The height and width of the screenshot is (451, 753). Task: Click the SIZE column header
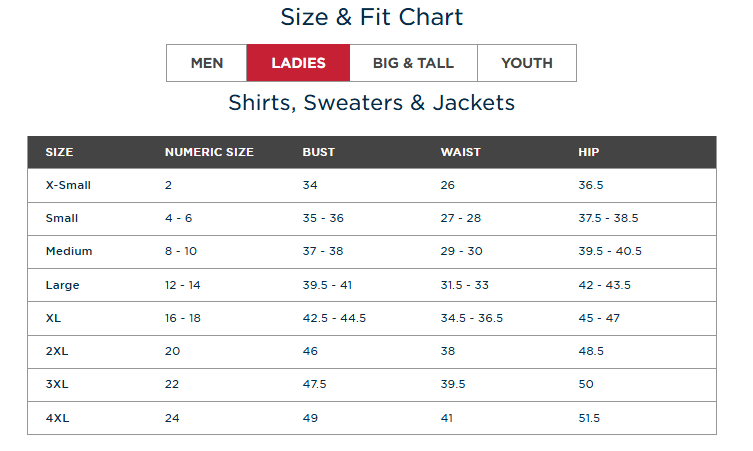click(59, 152)
